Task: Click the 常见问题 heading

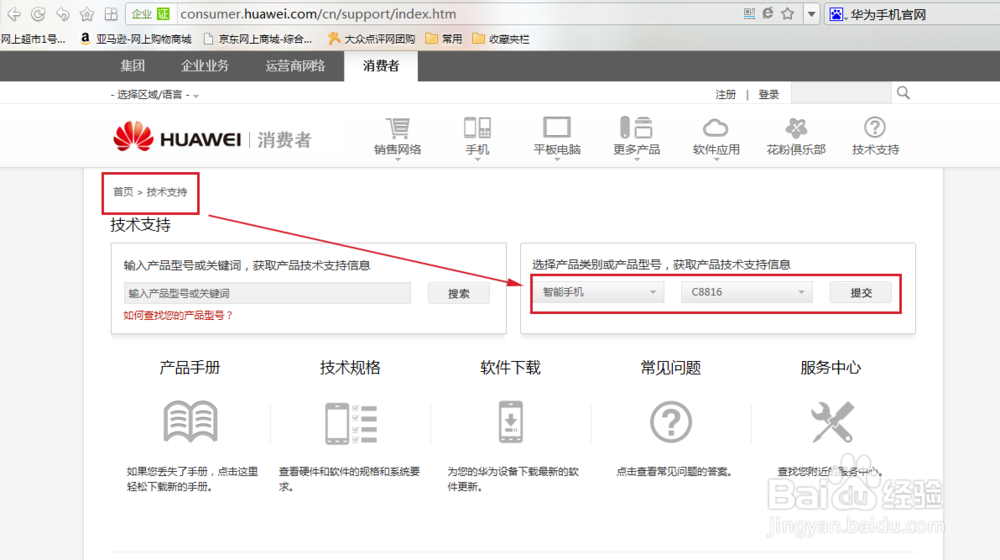Action: point(670,367)
